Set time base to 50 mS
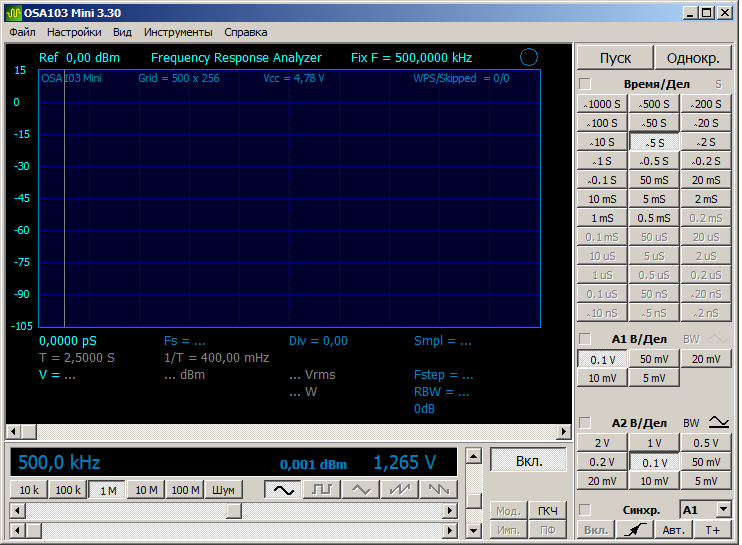Screen dimensions: 742x545 pos(654,180)
